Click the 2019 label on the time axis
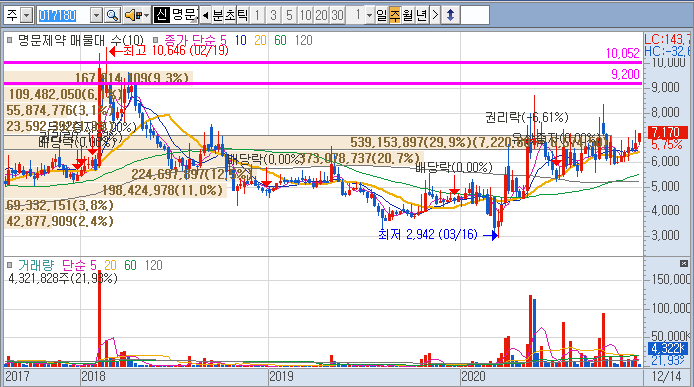 (x=281, y=376)
